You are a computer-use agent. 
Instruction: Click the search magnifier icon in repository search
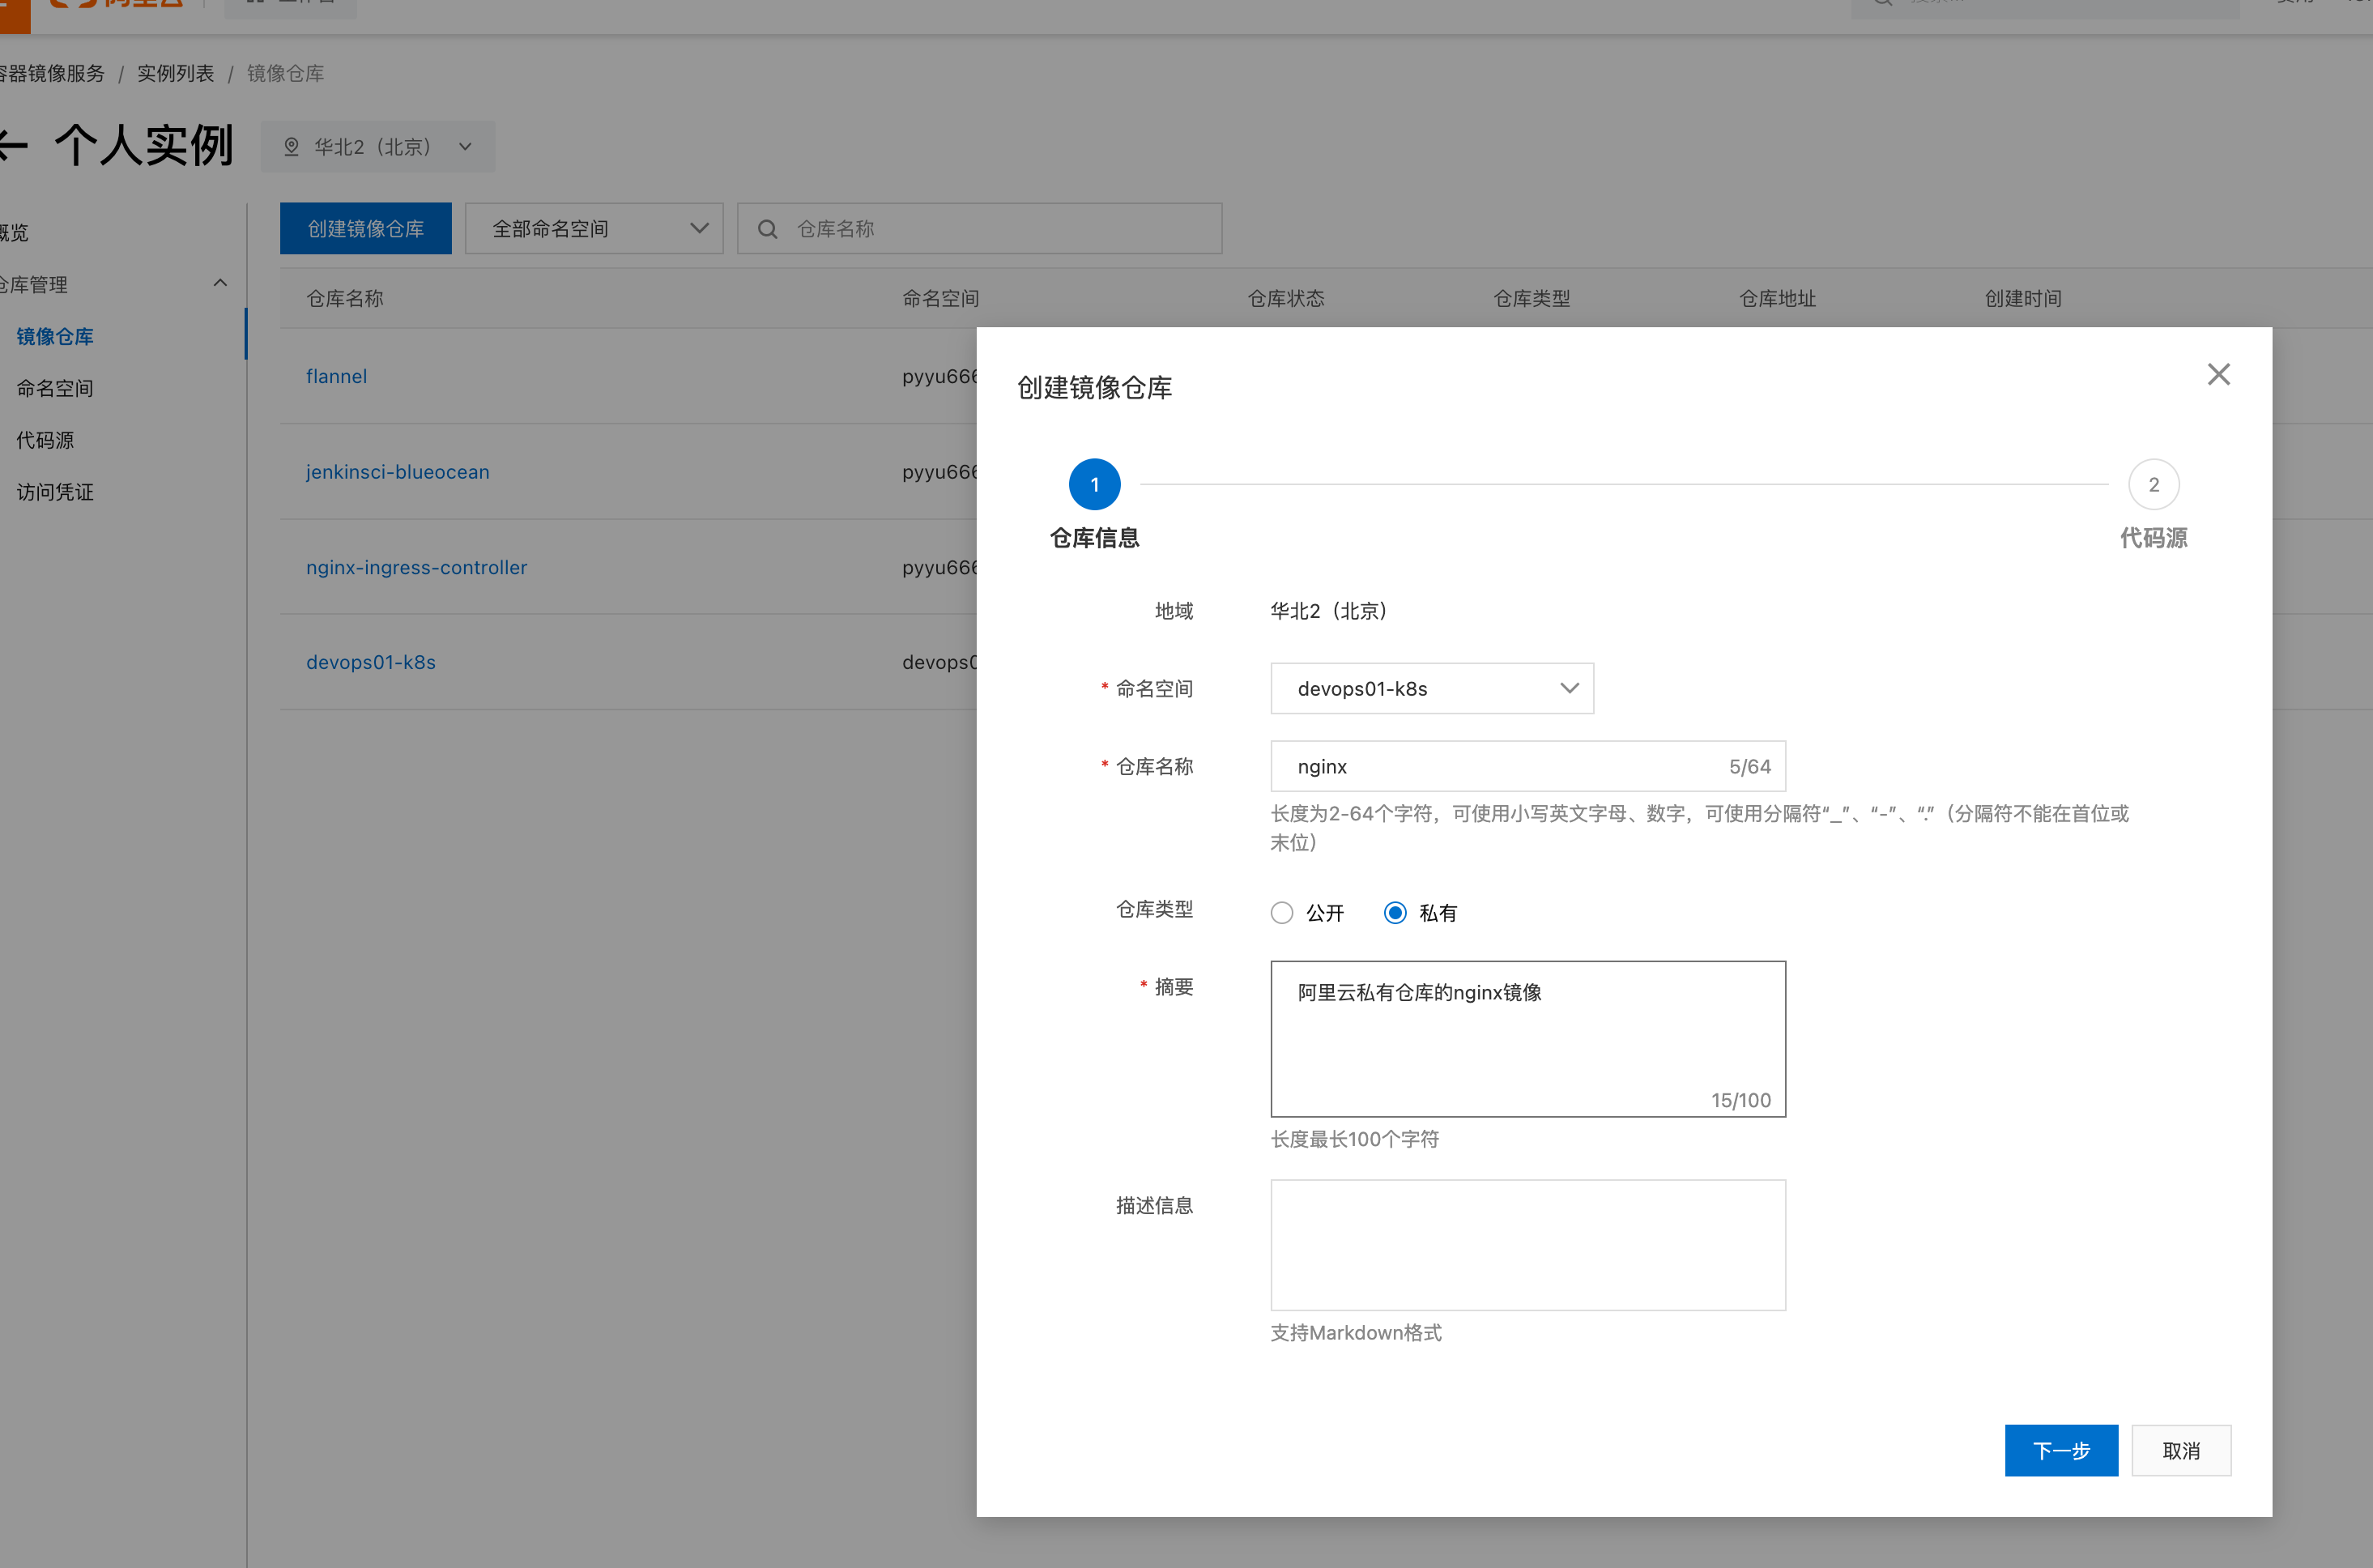[x=767, y=229]
